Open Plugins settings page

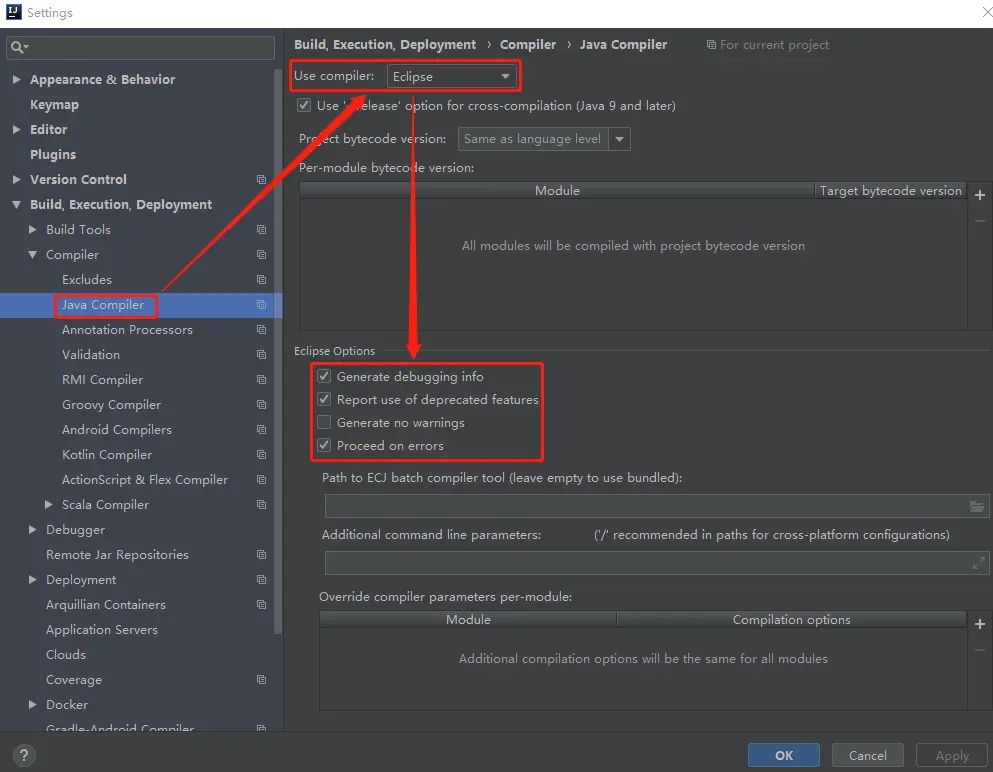pos(53,155)
